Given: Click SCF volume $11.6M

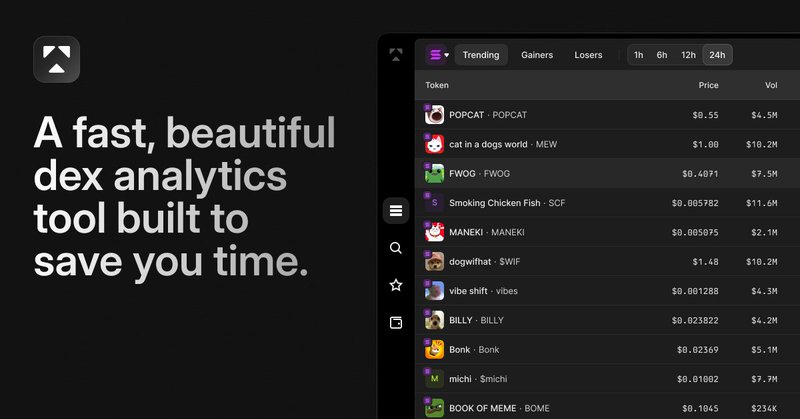Looking at the screenshot, I should coord(762,203).
